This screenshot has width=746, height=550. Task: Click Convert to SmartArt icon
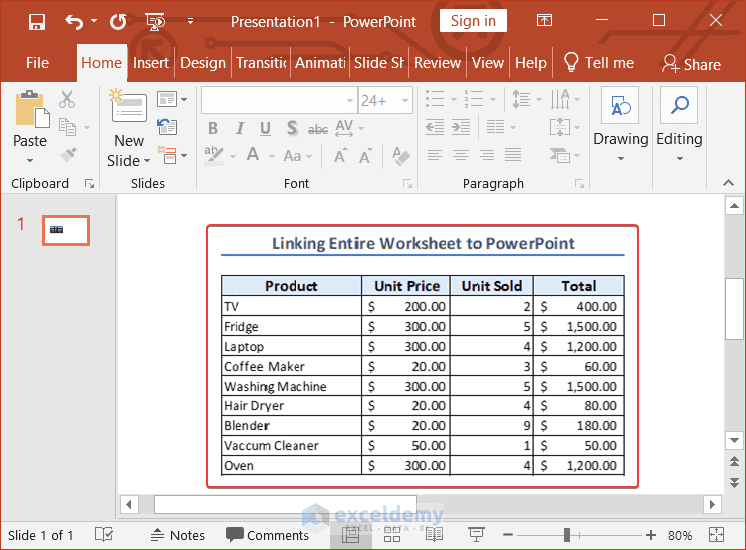tap(560, 155)
